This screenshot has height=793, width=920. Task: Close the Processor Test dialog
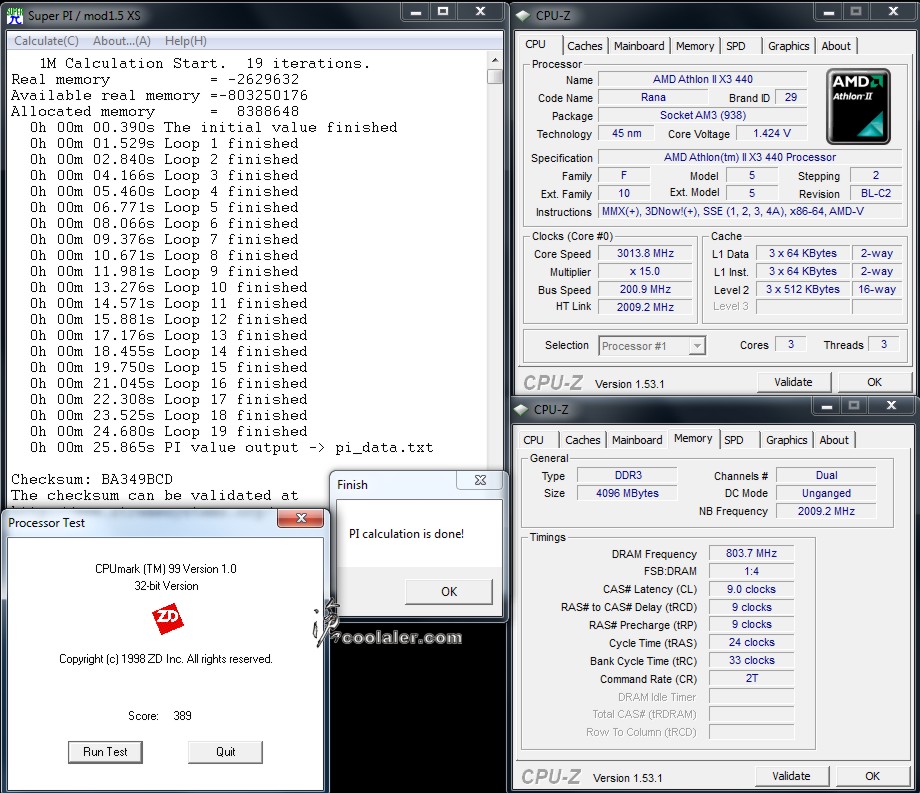(301, 518)
